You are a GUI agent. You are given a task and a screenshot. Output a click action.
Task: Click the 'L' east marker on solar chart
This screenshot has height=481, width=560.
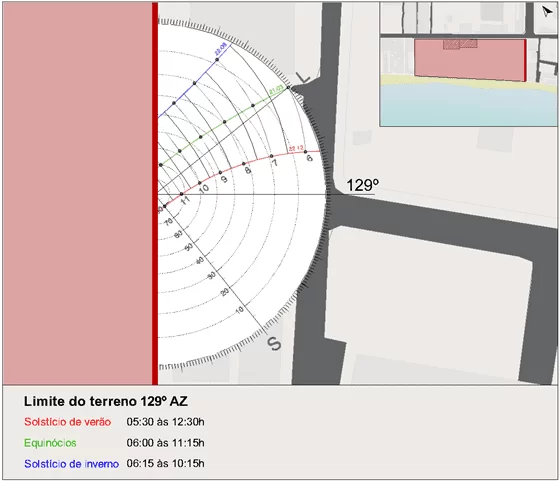303,77
